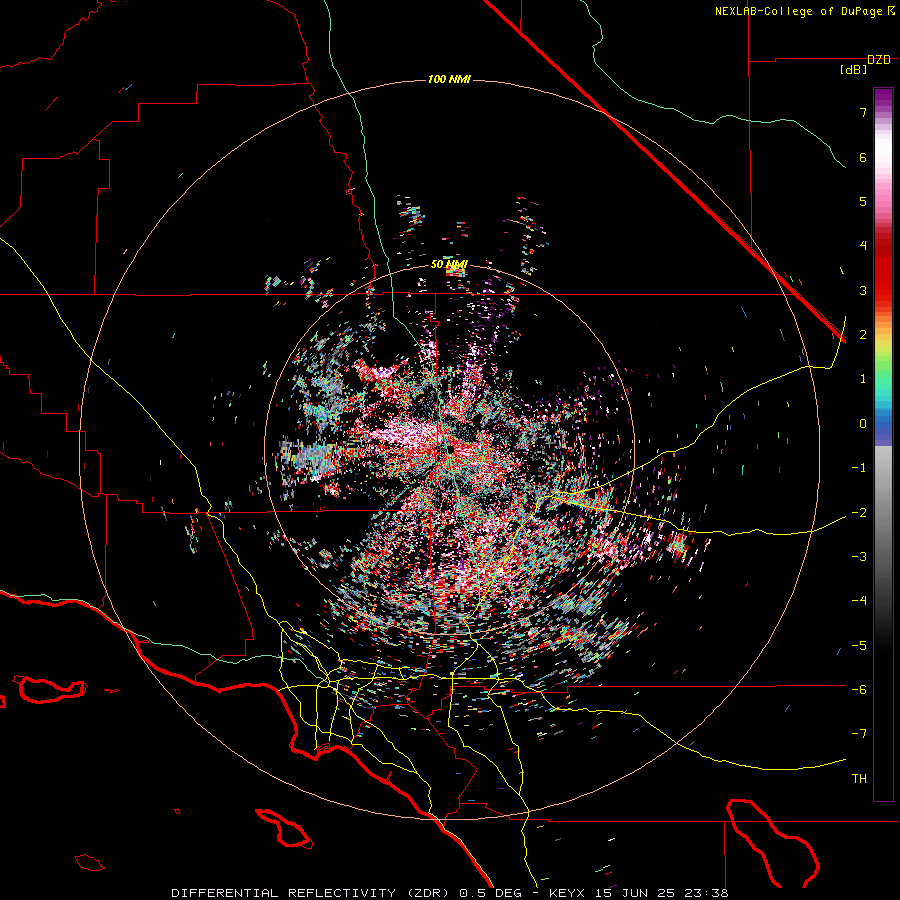Click the 1 tick label on the scale
This screenshot has height=900, width=900.
click(x=863, y=379)
